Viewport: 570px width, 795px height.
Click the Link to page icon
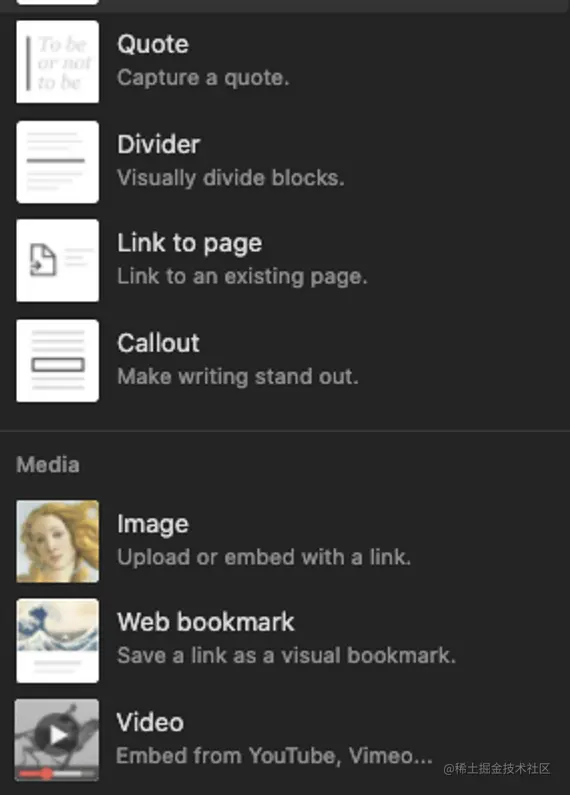[57, 261]
